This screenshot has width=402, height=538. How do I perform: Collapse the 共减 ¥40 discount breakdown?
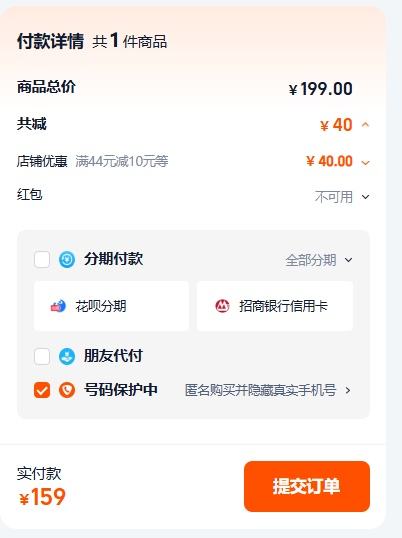(366, 125)
